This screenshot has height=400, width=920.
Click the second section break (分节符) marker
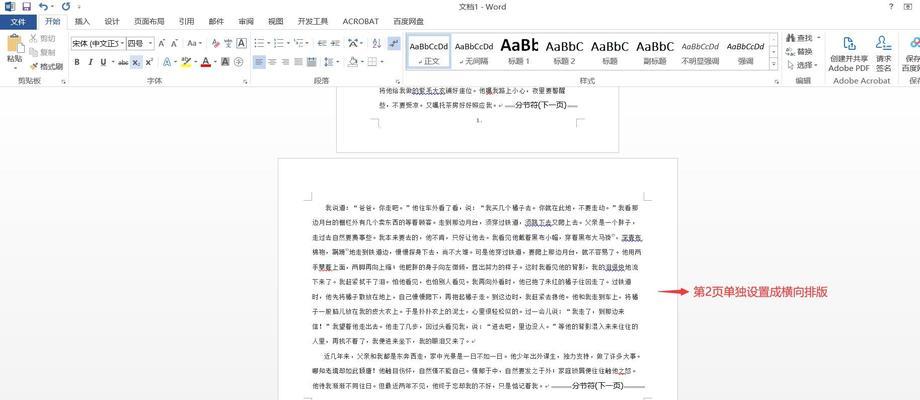click(x=597, y=385)
